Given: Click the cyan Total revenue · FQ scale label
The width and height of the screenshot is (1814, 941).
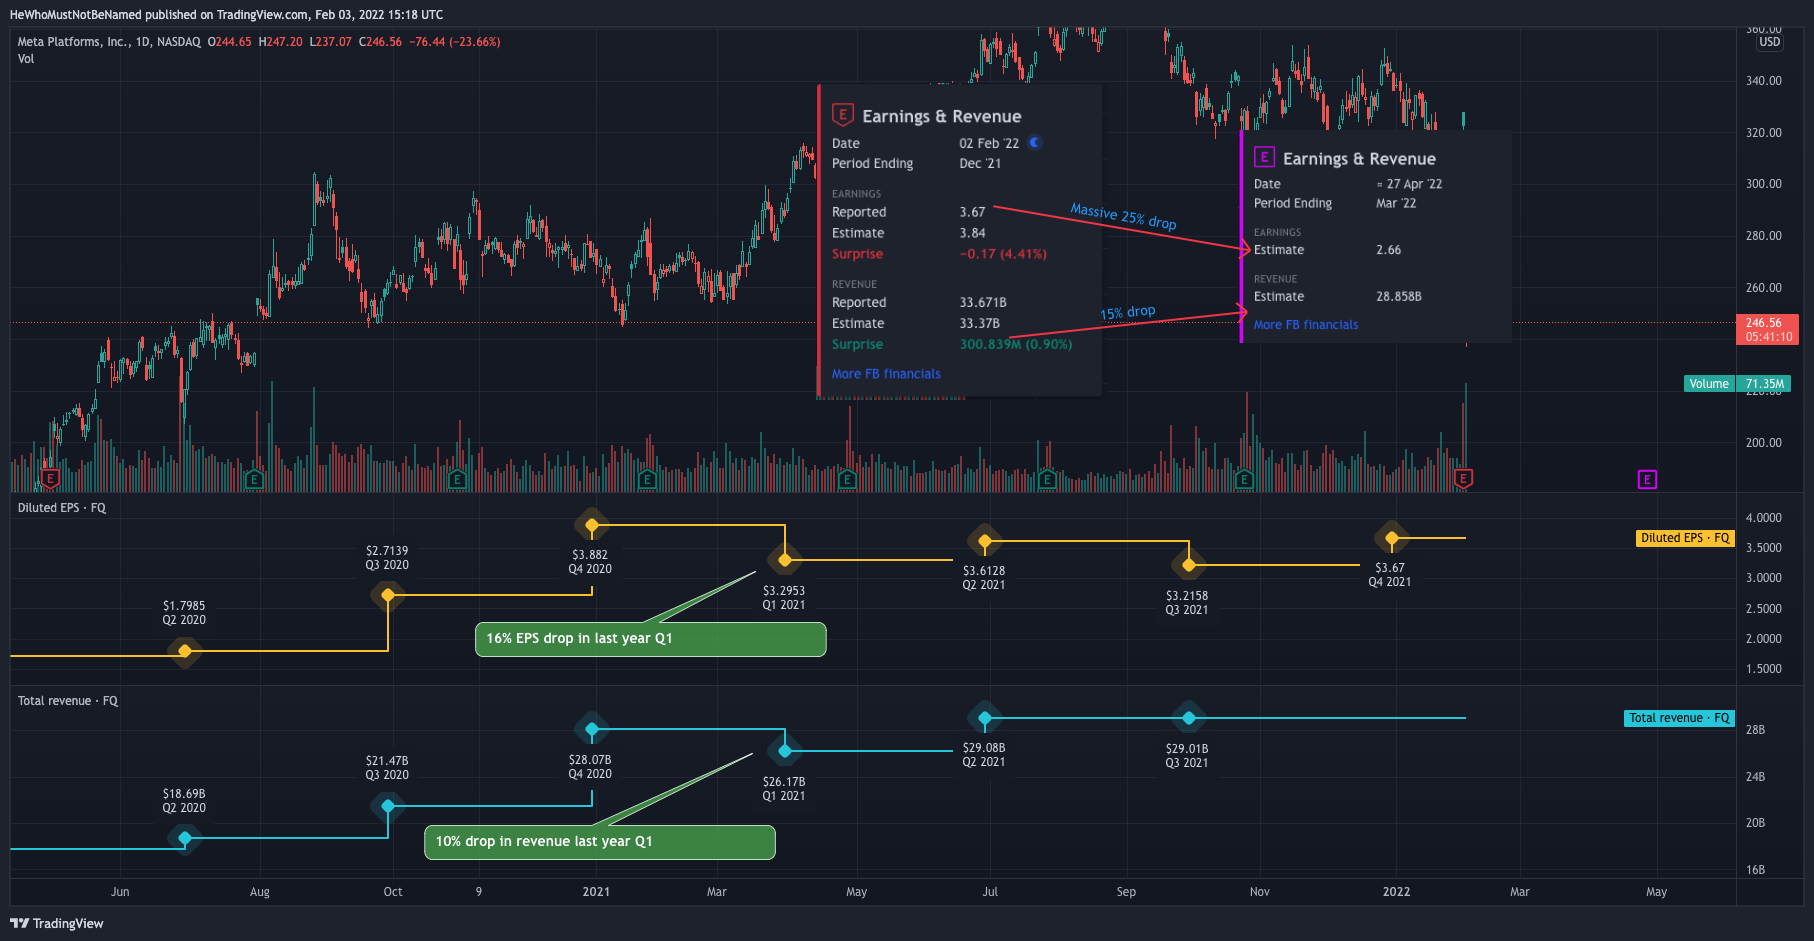Looking at the screenshot, I should coord(1679,718).
